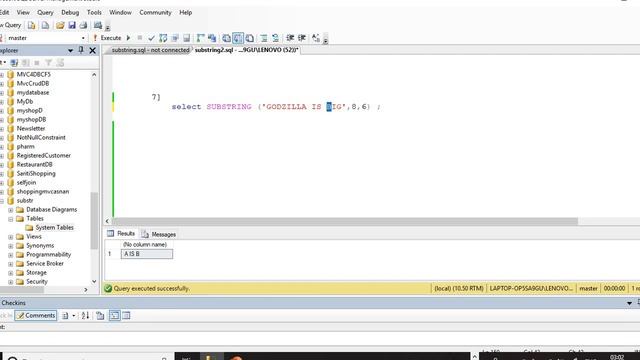Display the estimated execution plan icon
The image size is (640, 360).
coord(163,38)
